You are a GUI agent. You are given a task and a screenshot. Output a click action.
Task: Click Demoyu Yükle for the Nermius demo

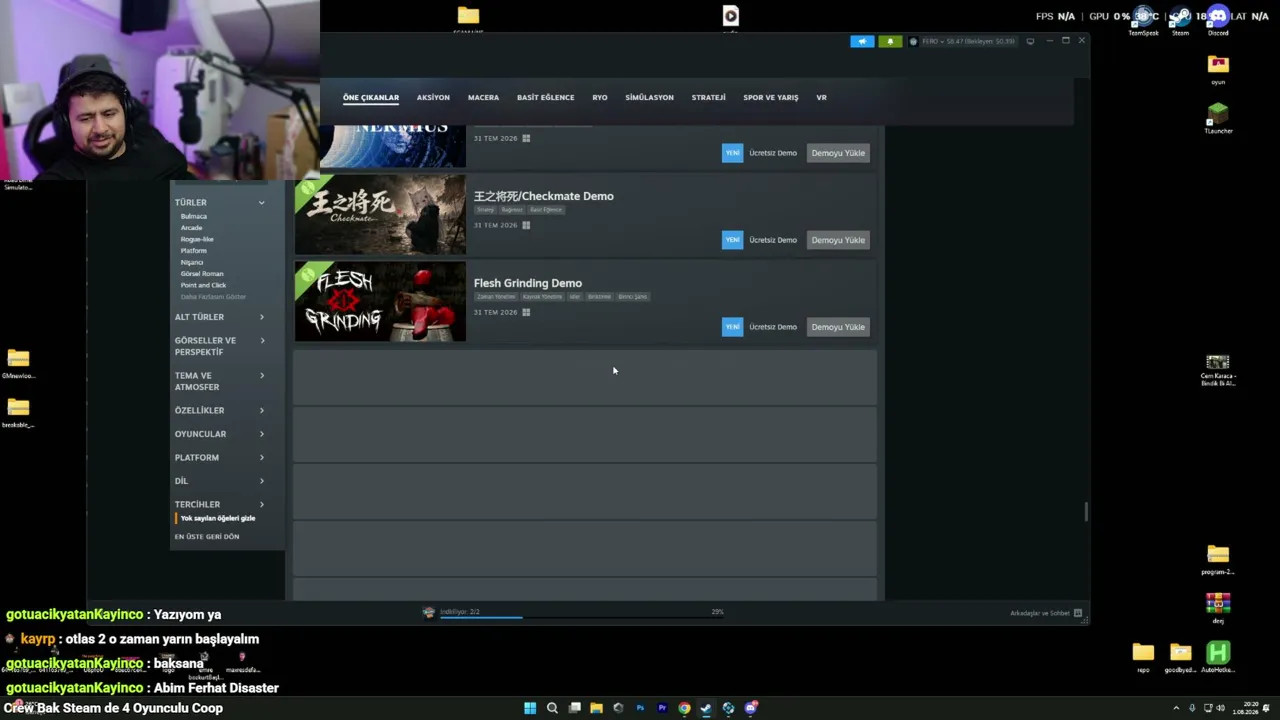(838, 153)
